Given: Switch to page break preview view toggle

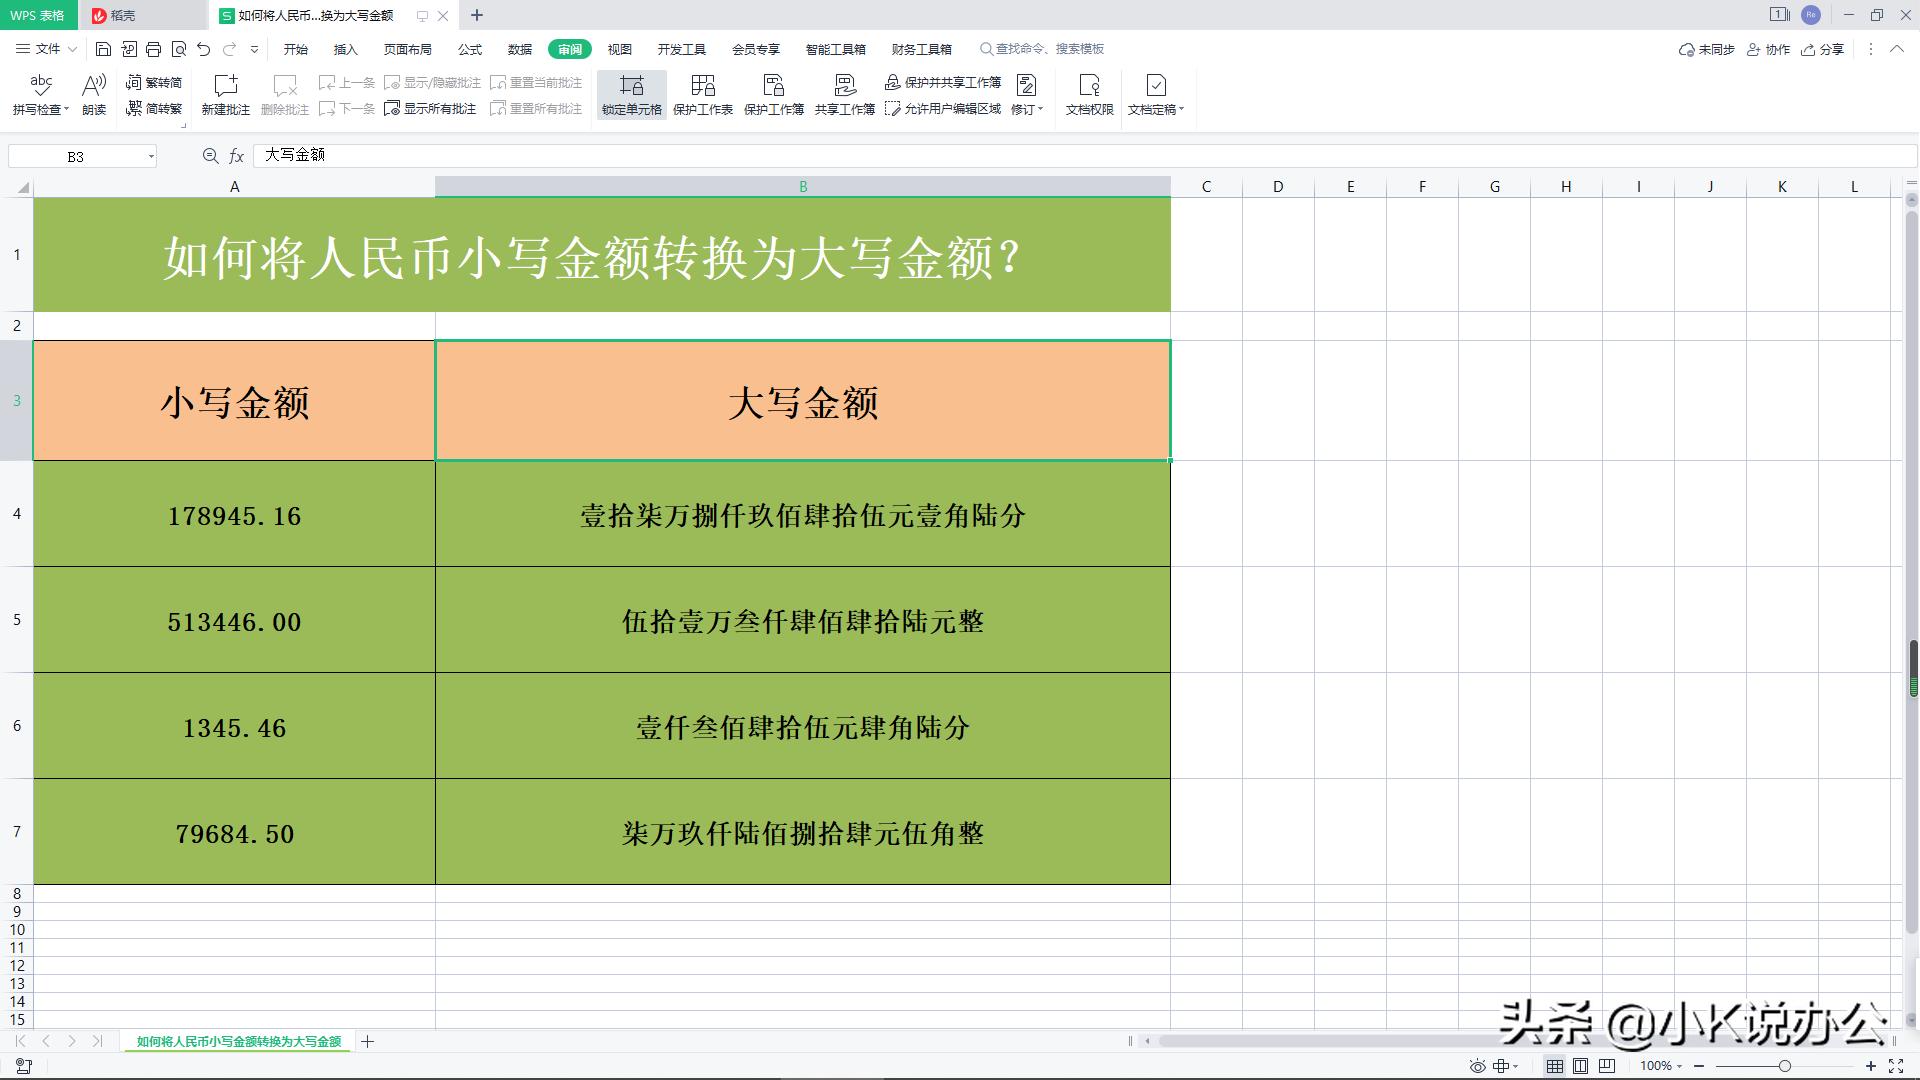Looking at the screenshot, I should (1607, 1066).
